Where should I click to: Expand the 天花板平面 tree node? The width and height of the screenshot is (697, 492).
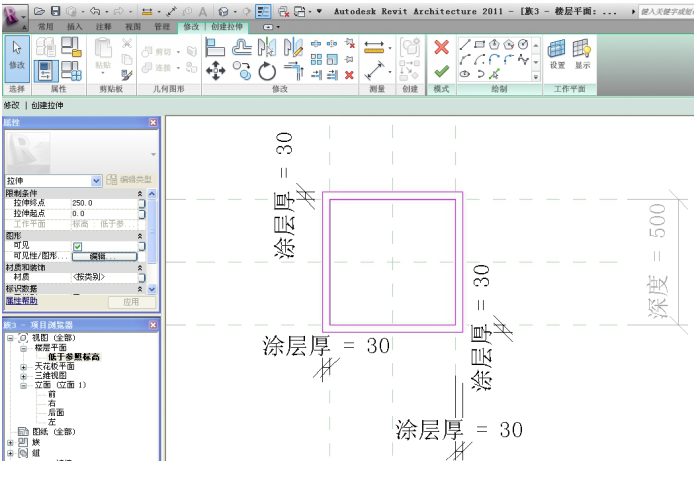tap(23, 367)
